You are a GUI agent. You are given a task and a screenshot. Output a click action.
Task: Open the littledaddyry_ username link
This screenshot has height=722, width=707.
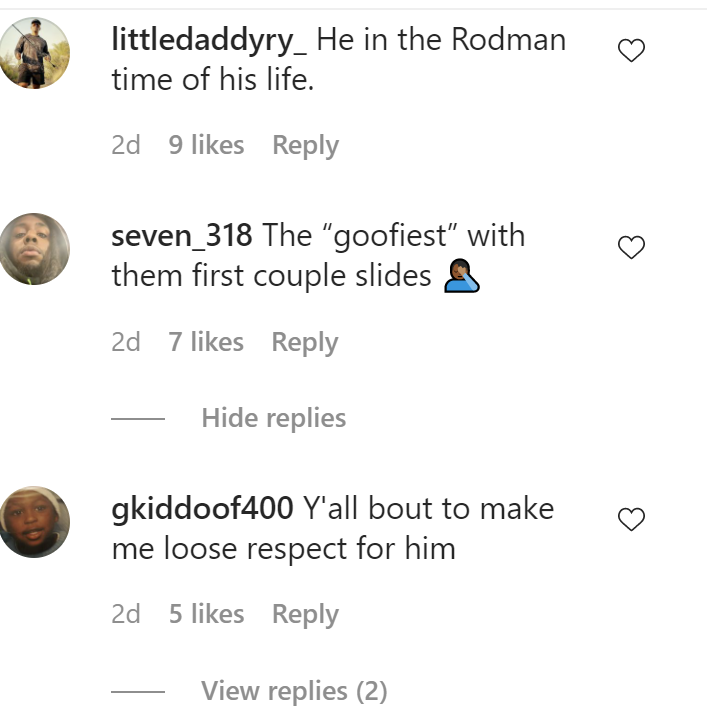tap(209, 41)
